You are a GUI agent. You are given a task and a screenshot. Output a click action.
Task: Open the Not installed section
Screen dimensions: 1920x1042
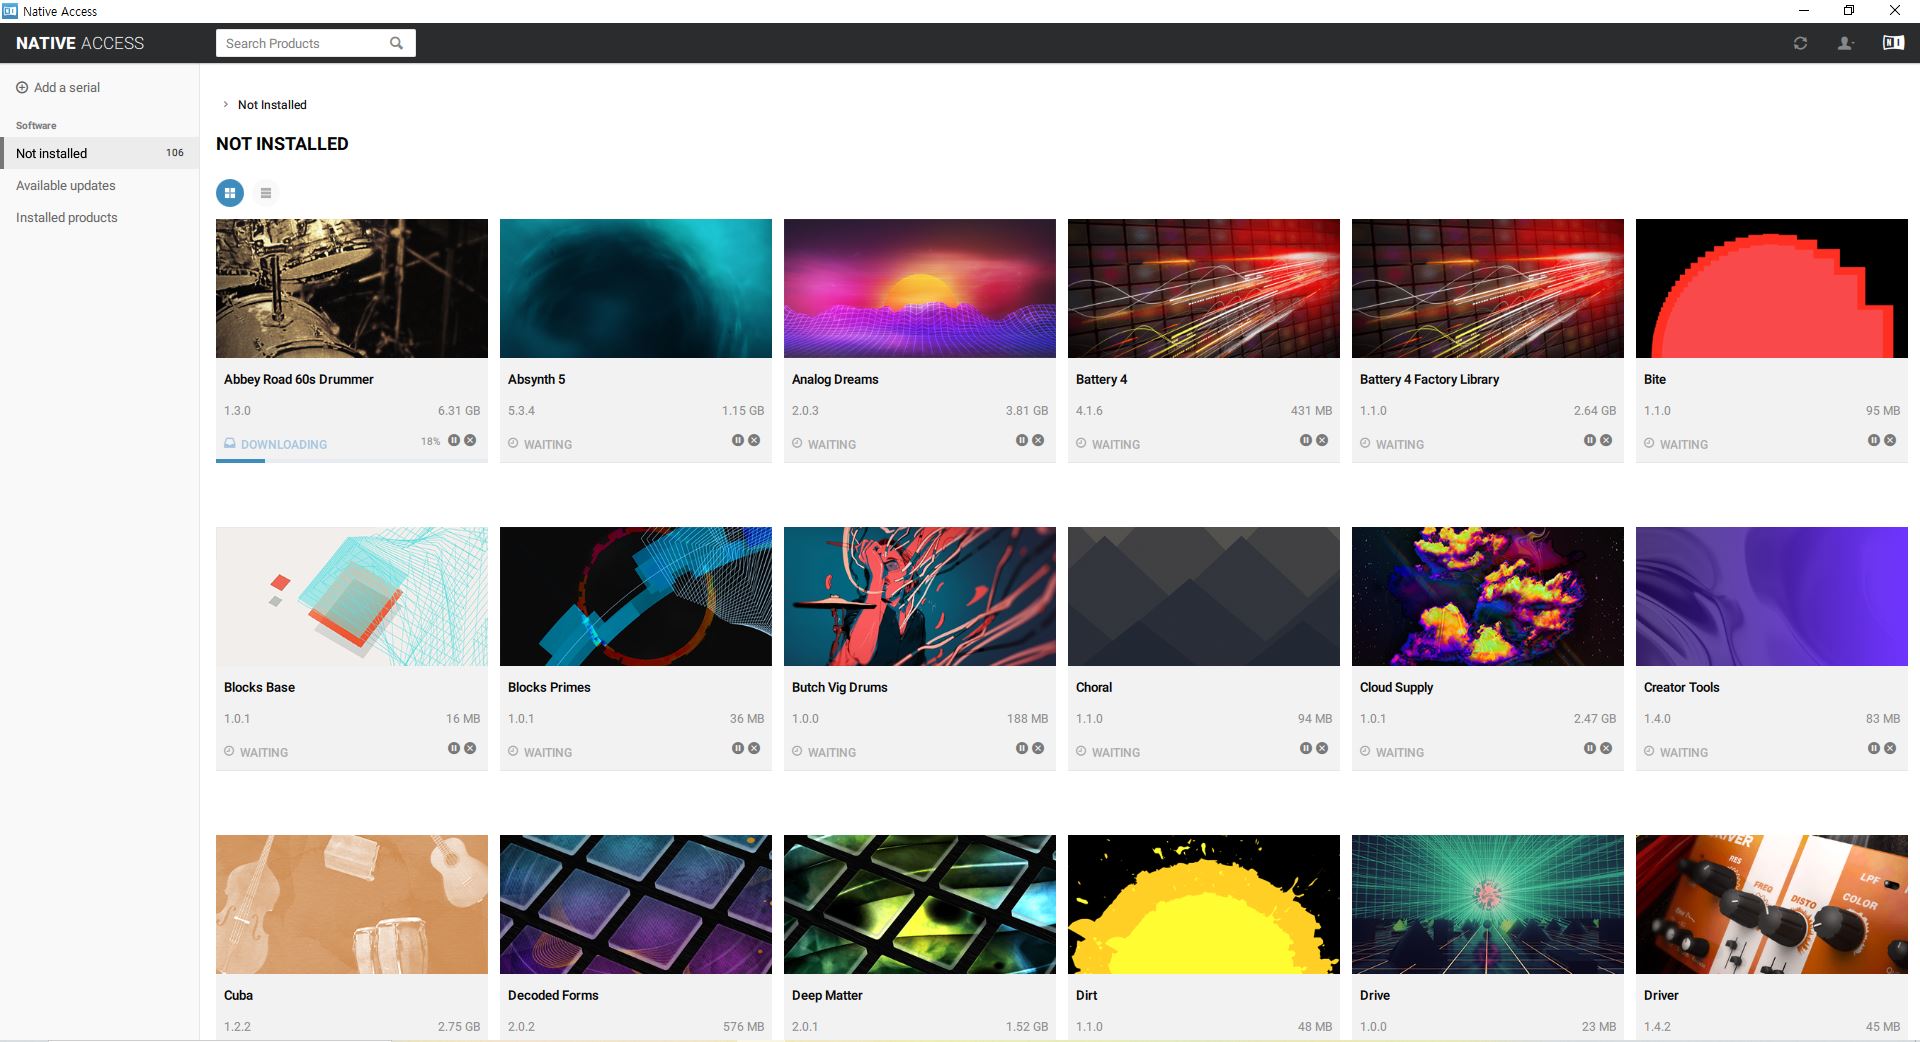[100, 153]
